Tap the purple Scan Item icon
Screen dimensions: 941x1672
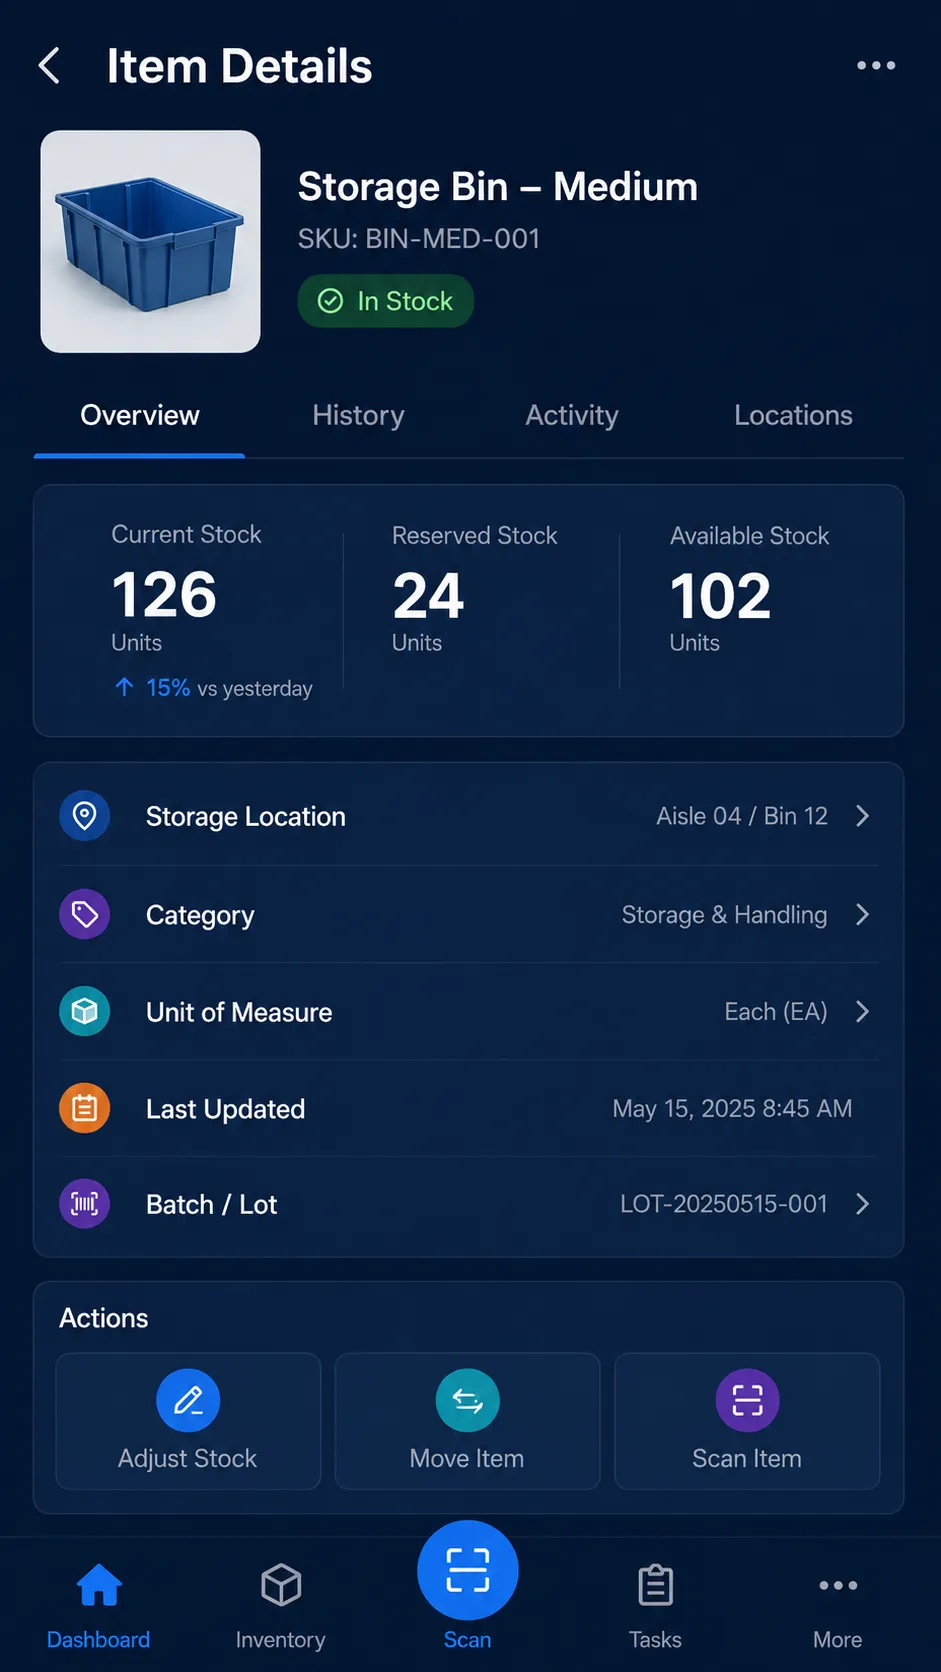747,1400
